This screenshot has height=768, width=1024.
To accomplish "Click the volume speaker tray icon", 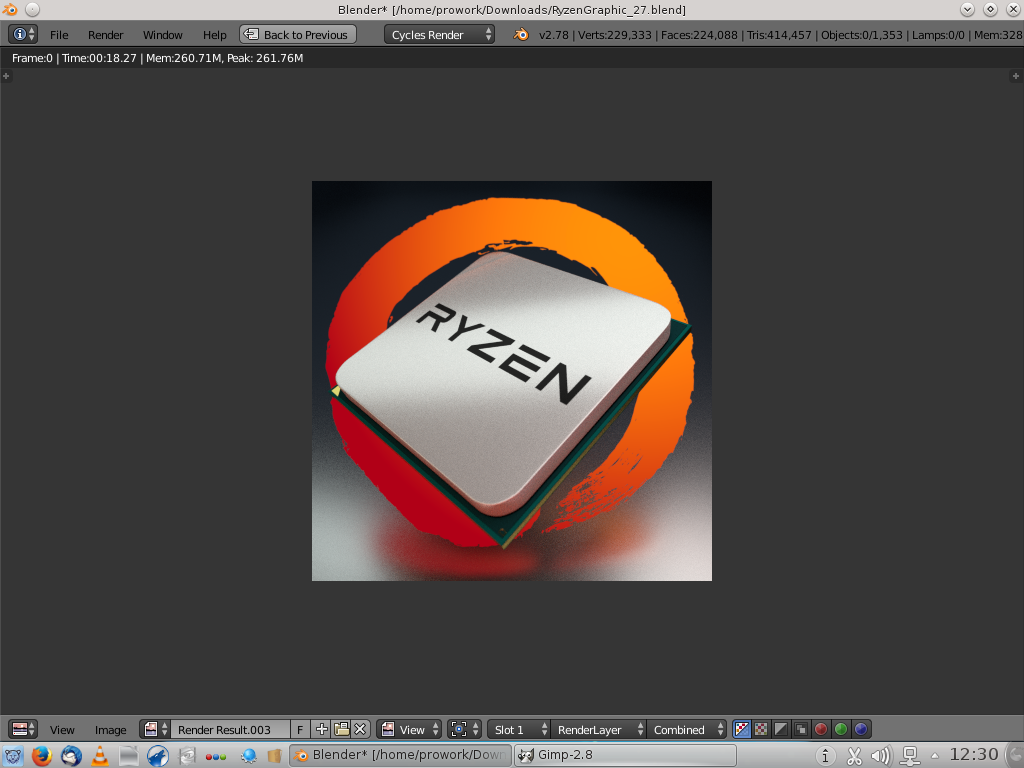I will tap(881, 756).
